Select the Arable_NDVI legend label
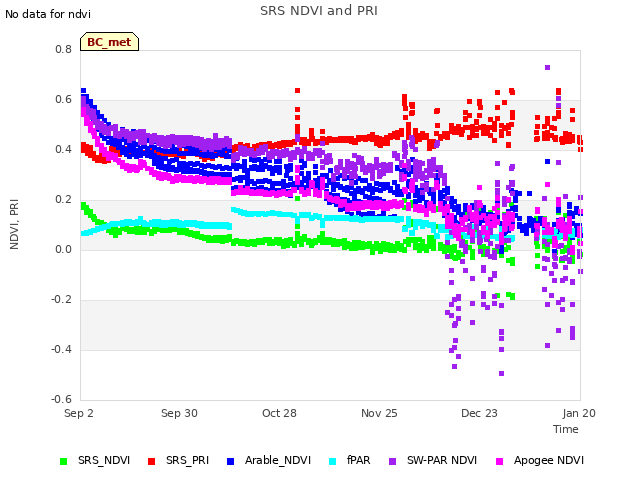 coord(278,460)
